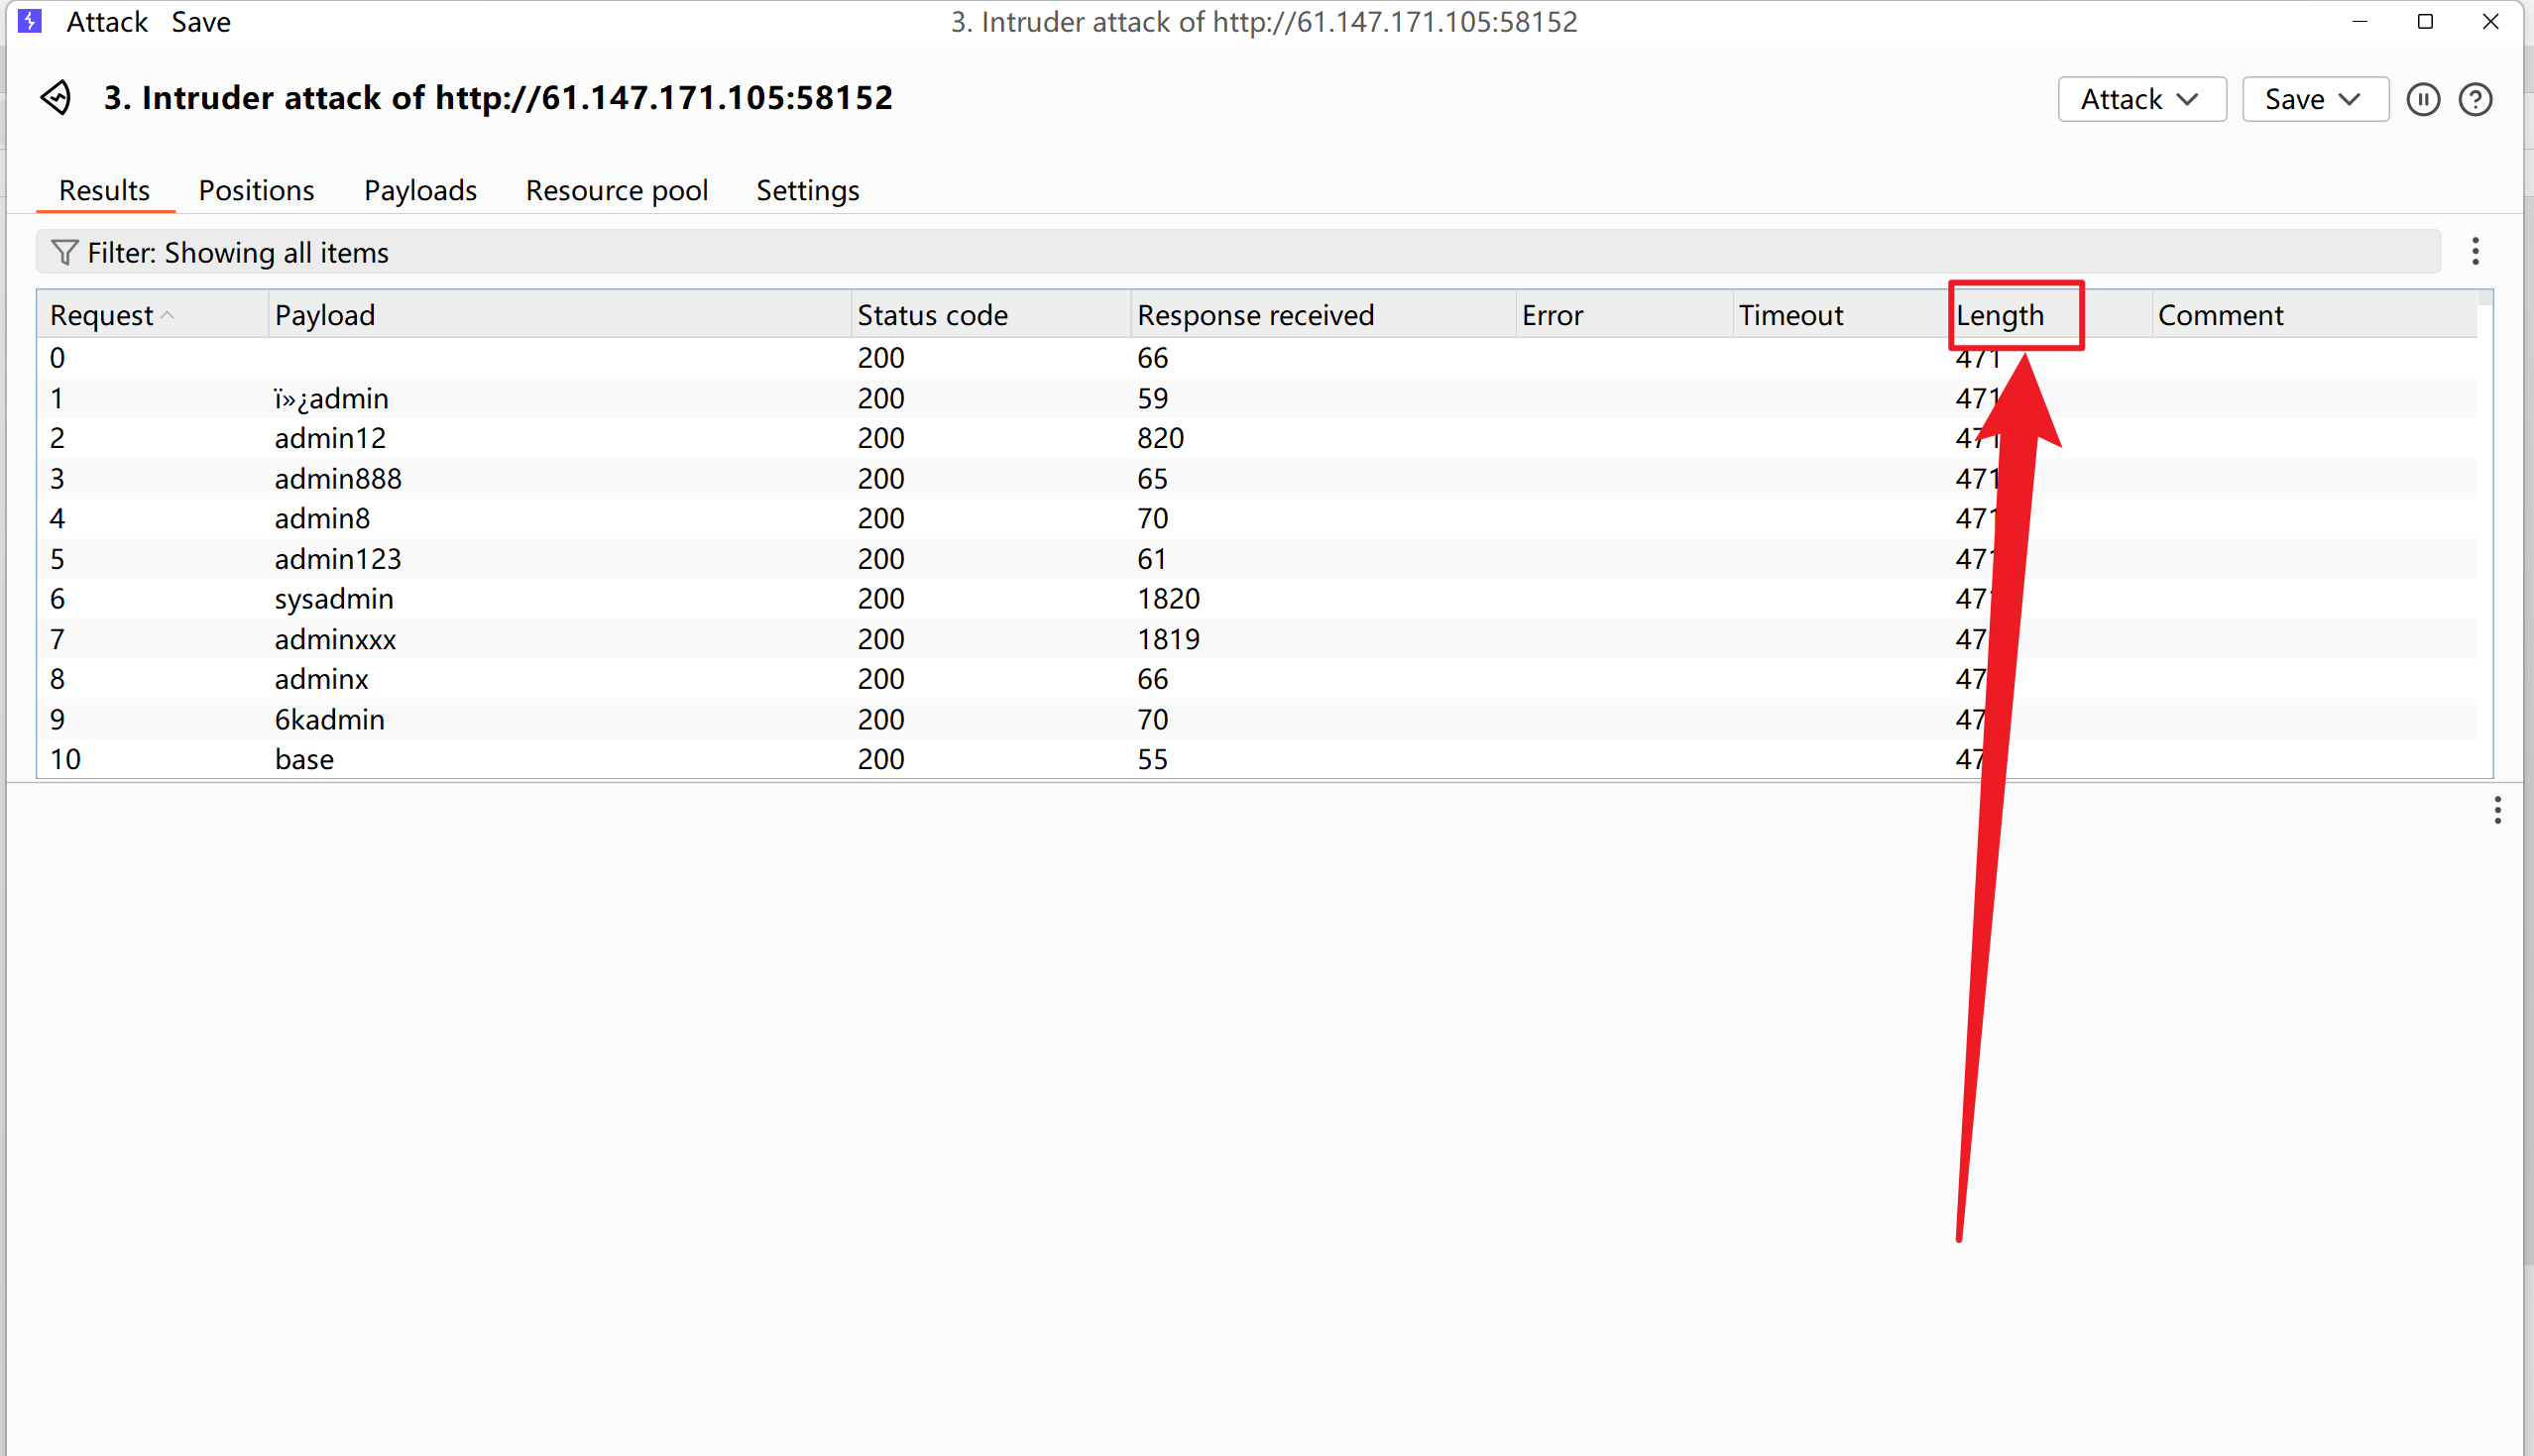Sort results by Length column
2534x1456 pixels.
tap(2000, 315)
